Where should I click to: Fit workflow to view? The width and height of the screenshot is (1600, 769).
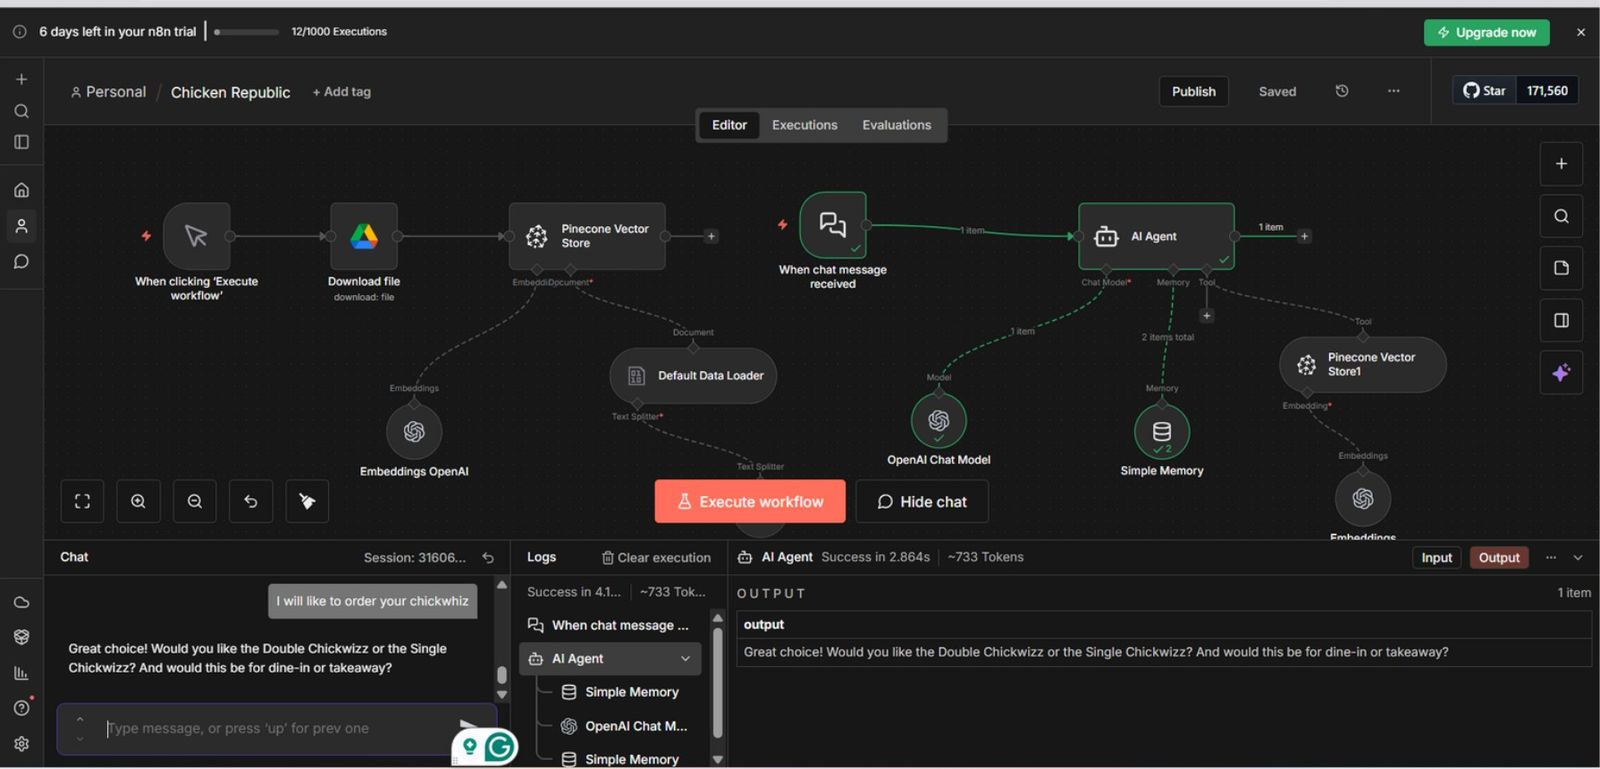coord(82,501)
